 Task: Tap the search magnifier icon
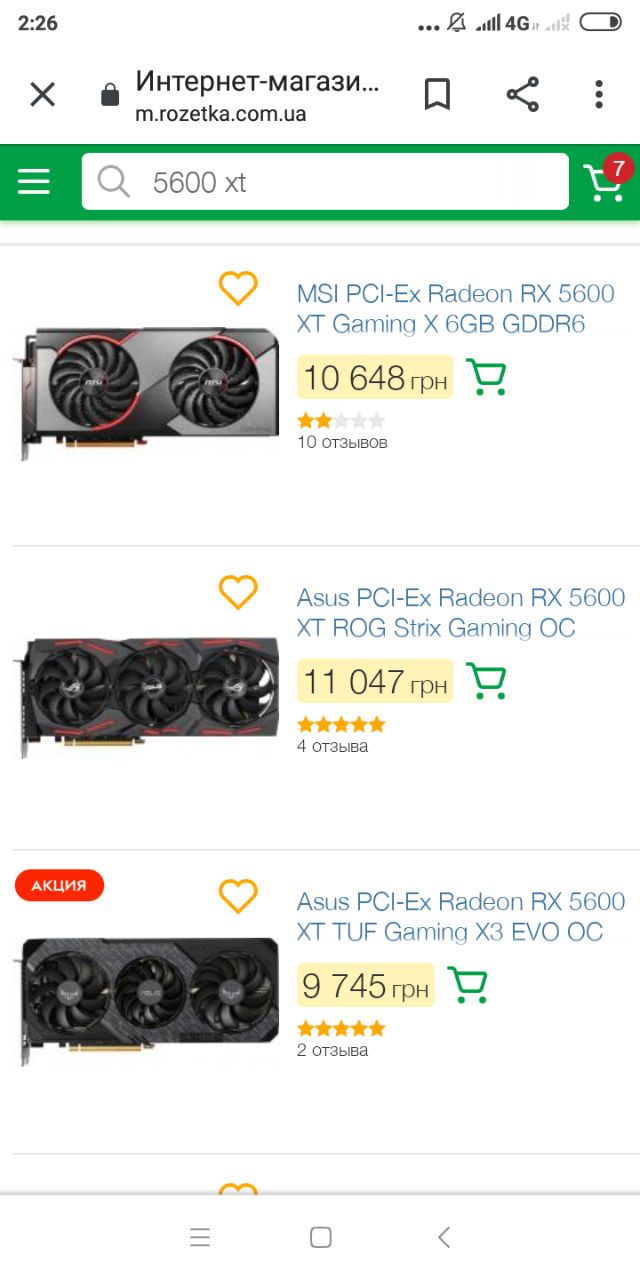coord(114,181)
